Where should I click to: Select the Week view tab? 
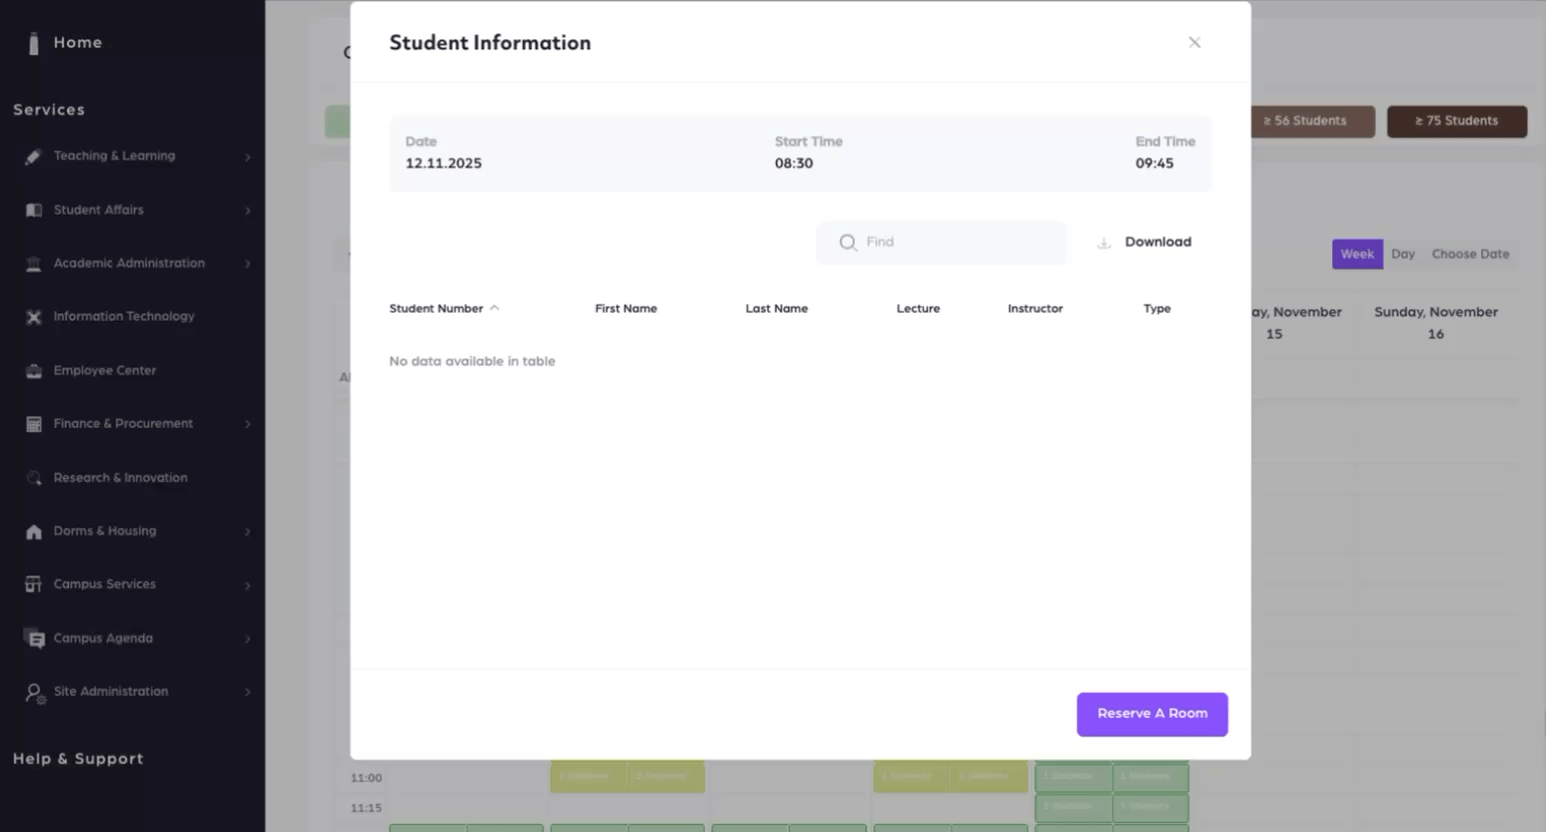click(1356, 254)
